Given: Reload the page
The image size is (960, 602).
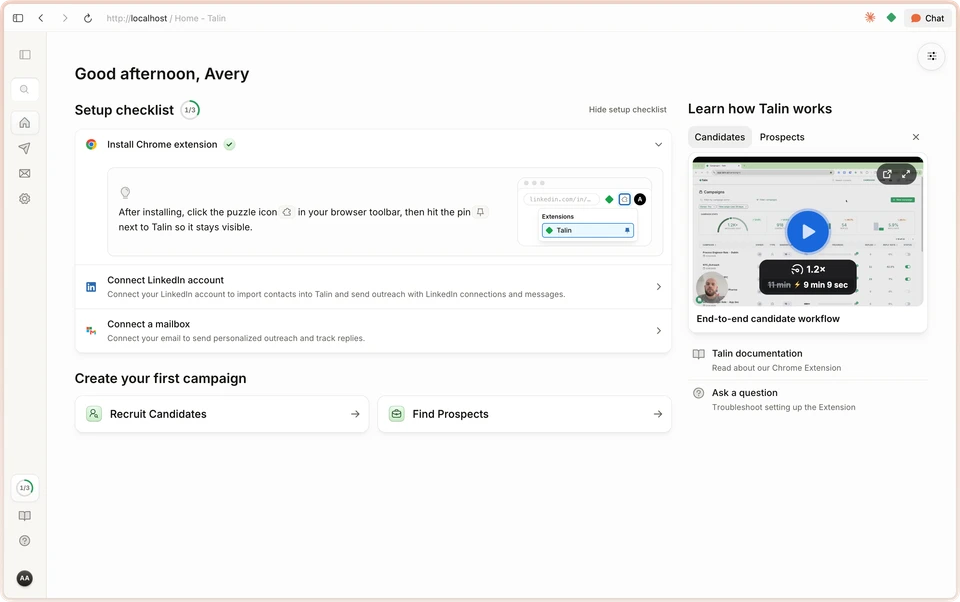Looking at the screenshot, I should click(88, 18).
